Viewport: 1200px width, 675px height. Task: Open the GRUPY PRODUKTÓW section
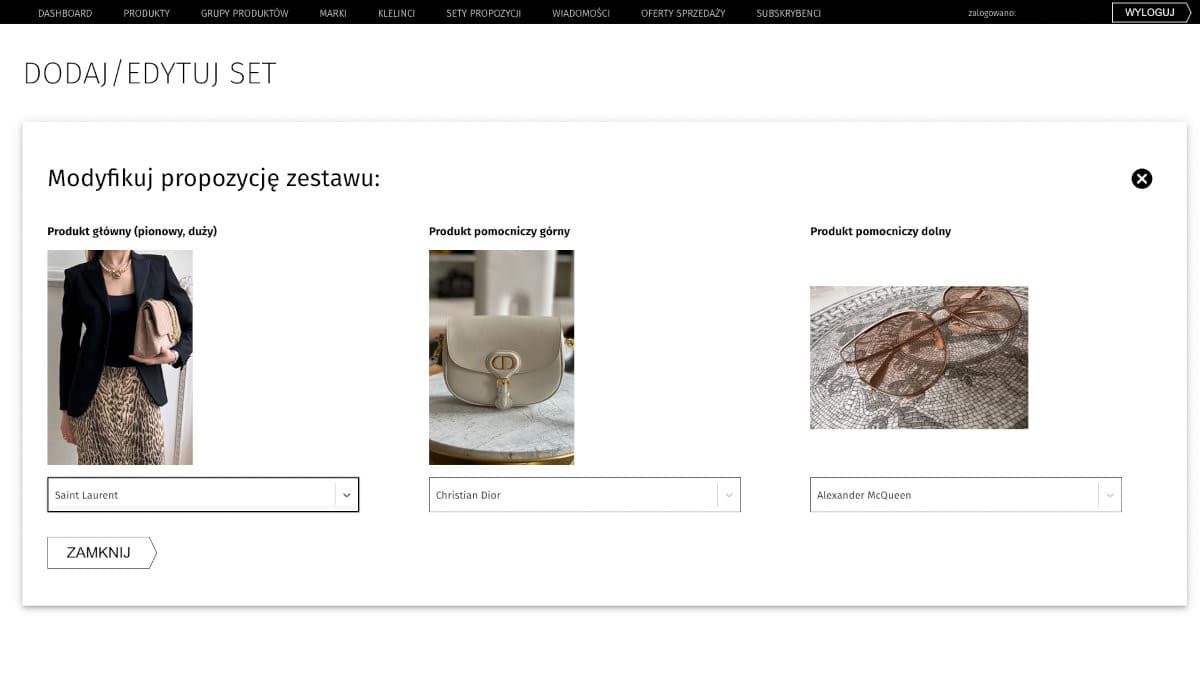point(244,13)
